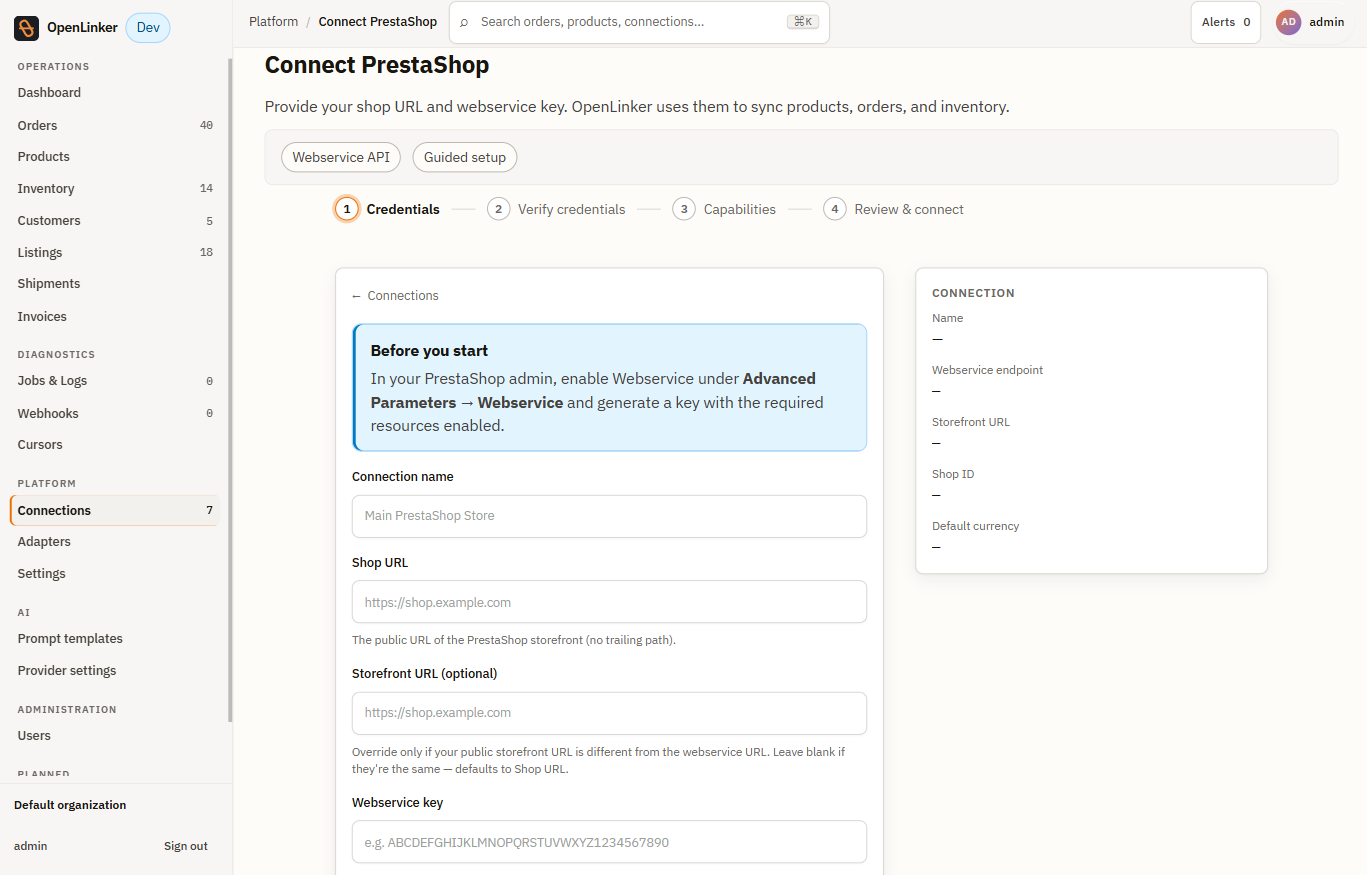Go back via the ← Connections link
The height and width of the screenshot is (875, 1367).
tap(395, 296)
